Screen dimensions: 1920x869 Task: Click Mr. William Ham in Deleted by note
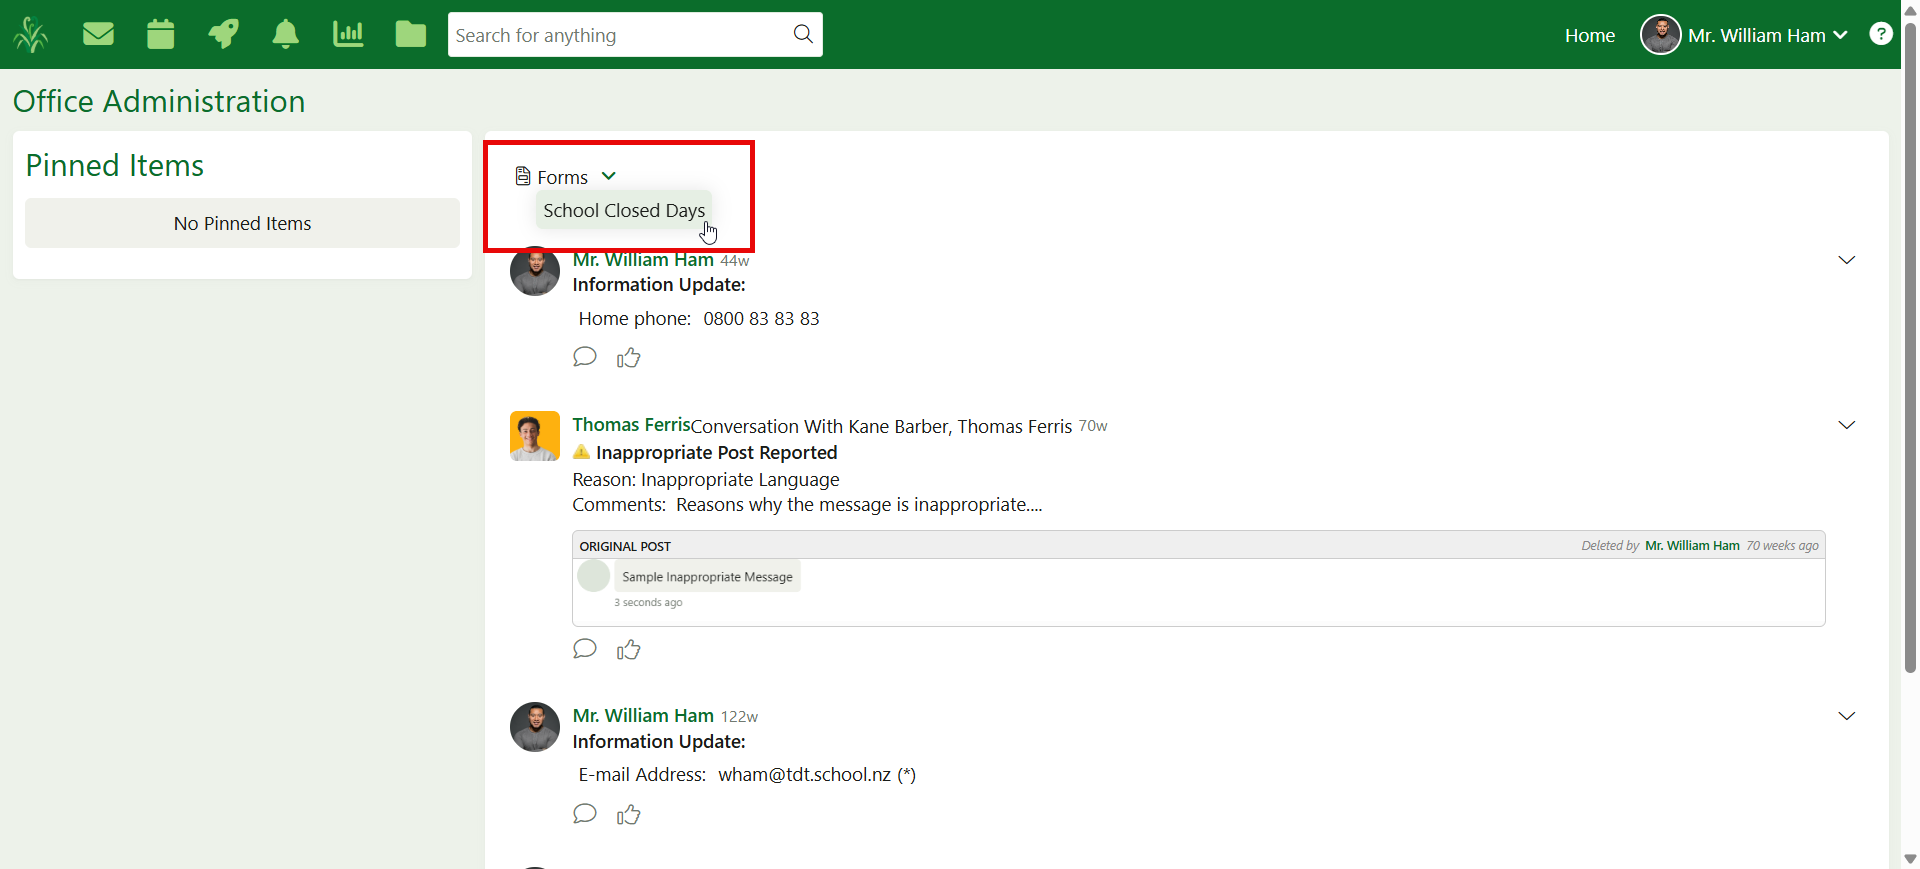[1692, 546]
